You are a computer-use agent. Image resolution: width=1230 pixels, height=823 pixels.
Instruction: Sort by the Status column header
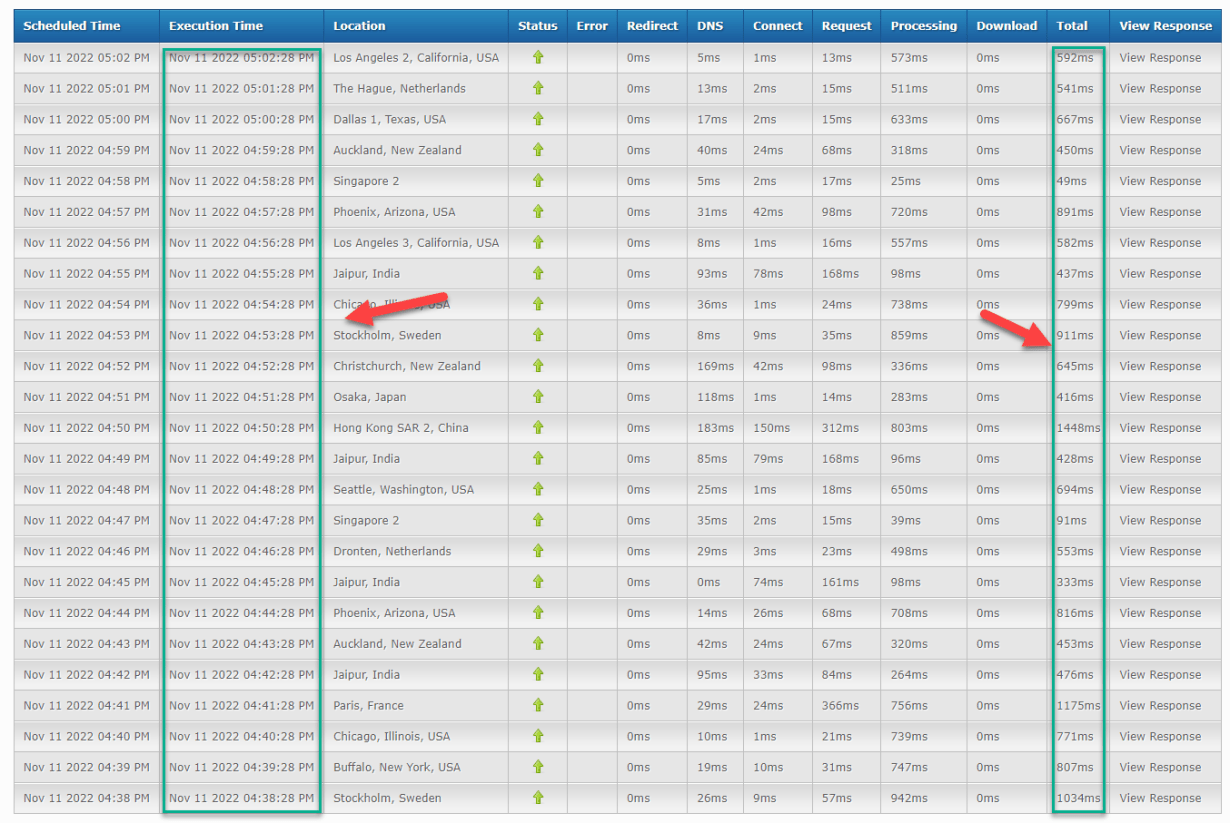click(x=538, y=26)
